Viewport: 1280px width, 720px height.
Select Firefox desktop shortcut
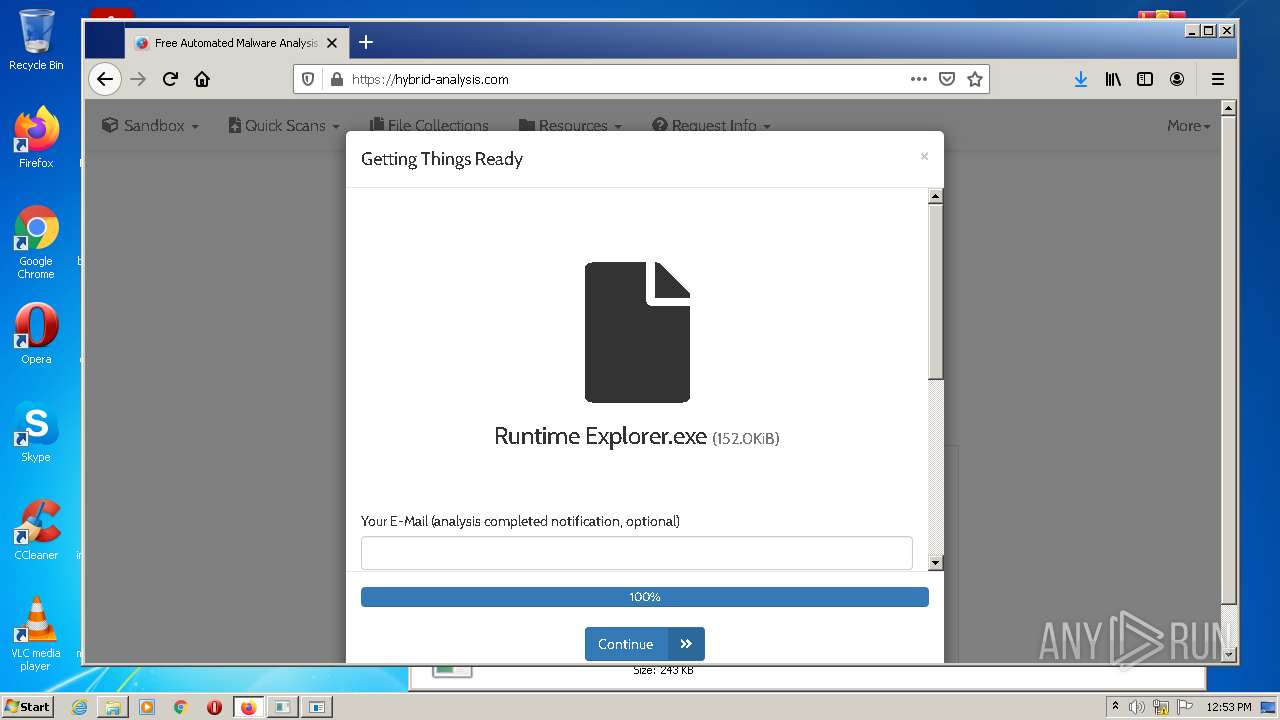tap(36, 137)
